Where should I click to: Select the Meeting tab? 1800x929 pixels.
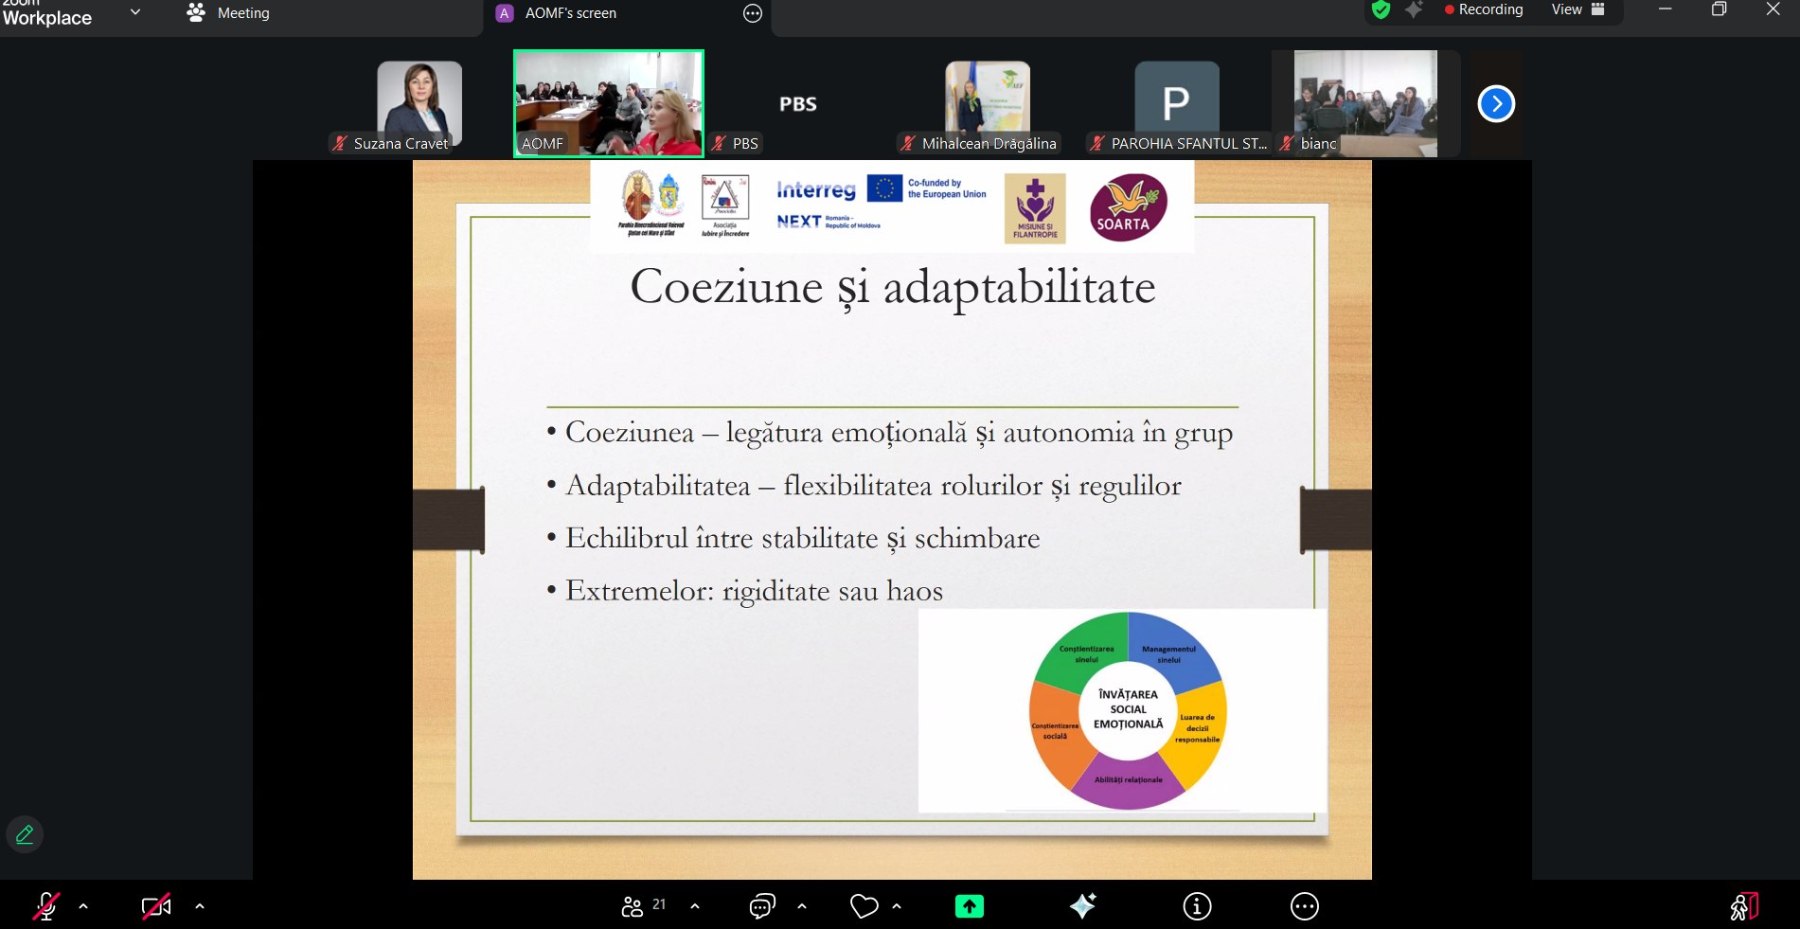(x=229, y=13)
